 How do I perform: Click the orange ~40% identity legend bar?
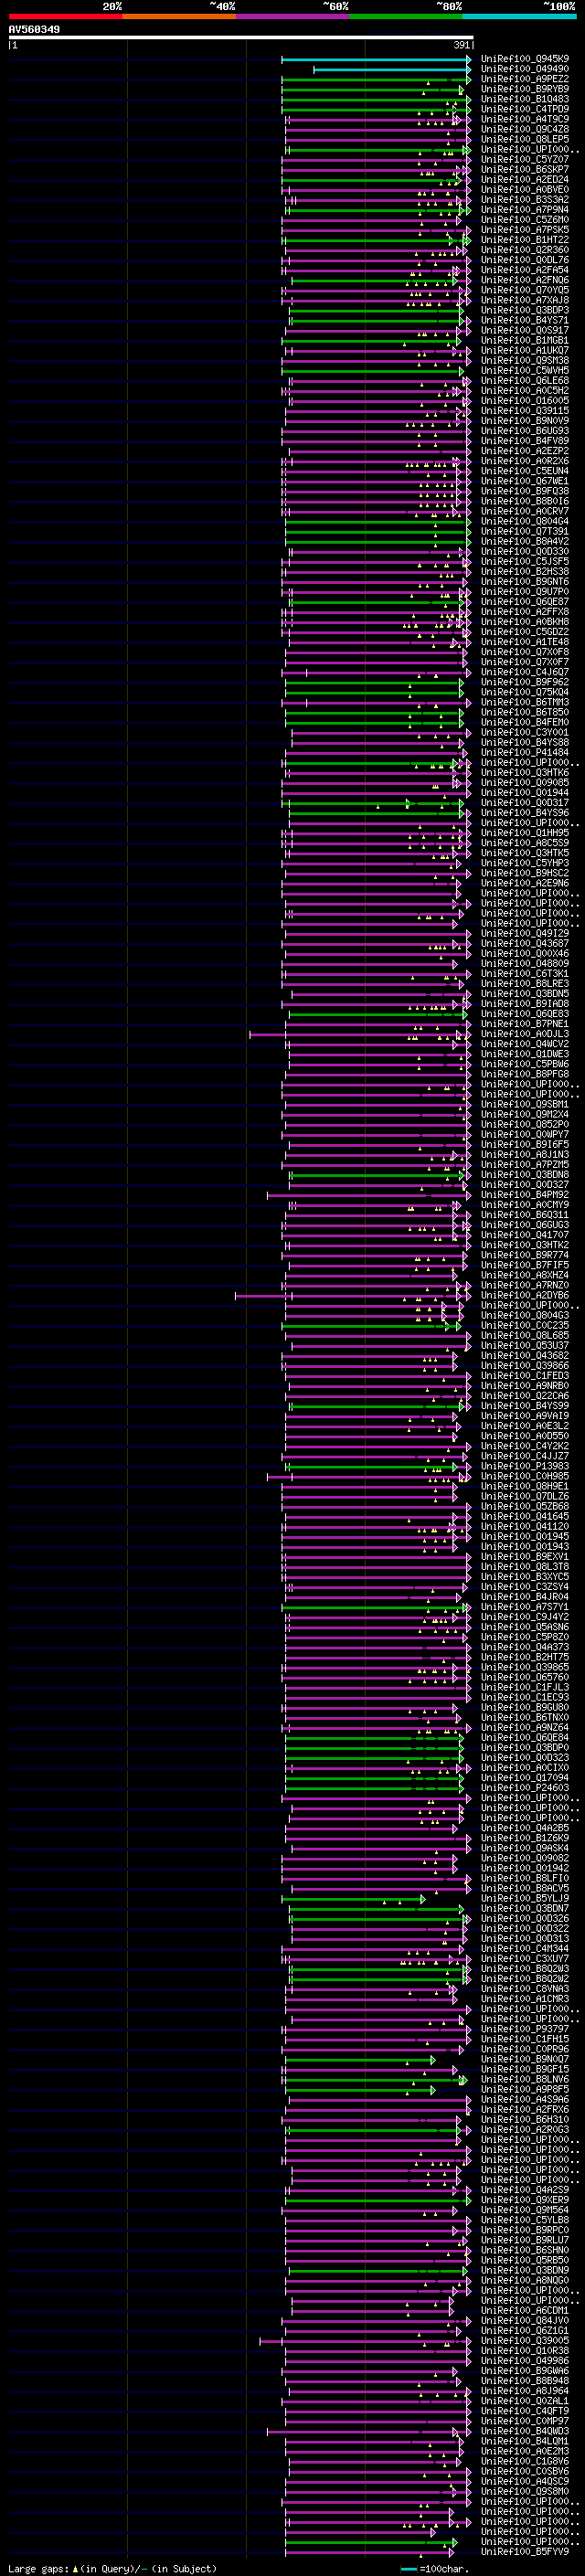(x=179, y=17)
